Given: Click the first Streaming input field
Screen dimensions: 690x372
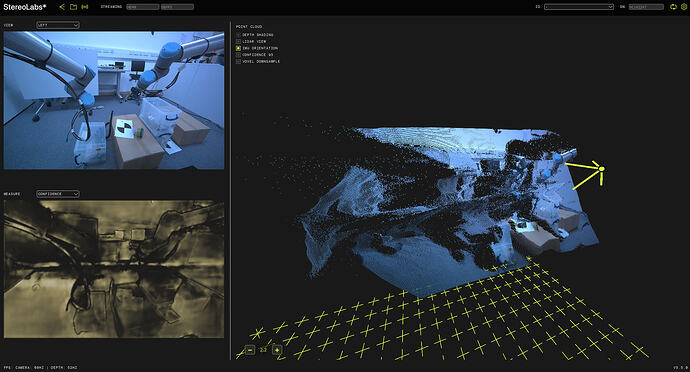Looking at the screenshot, I should click(143, 7).
